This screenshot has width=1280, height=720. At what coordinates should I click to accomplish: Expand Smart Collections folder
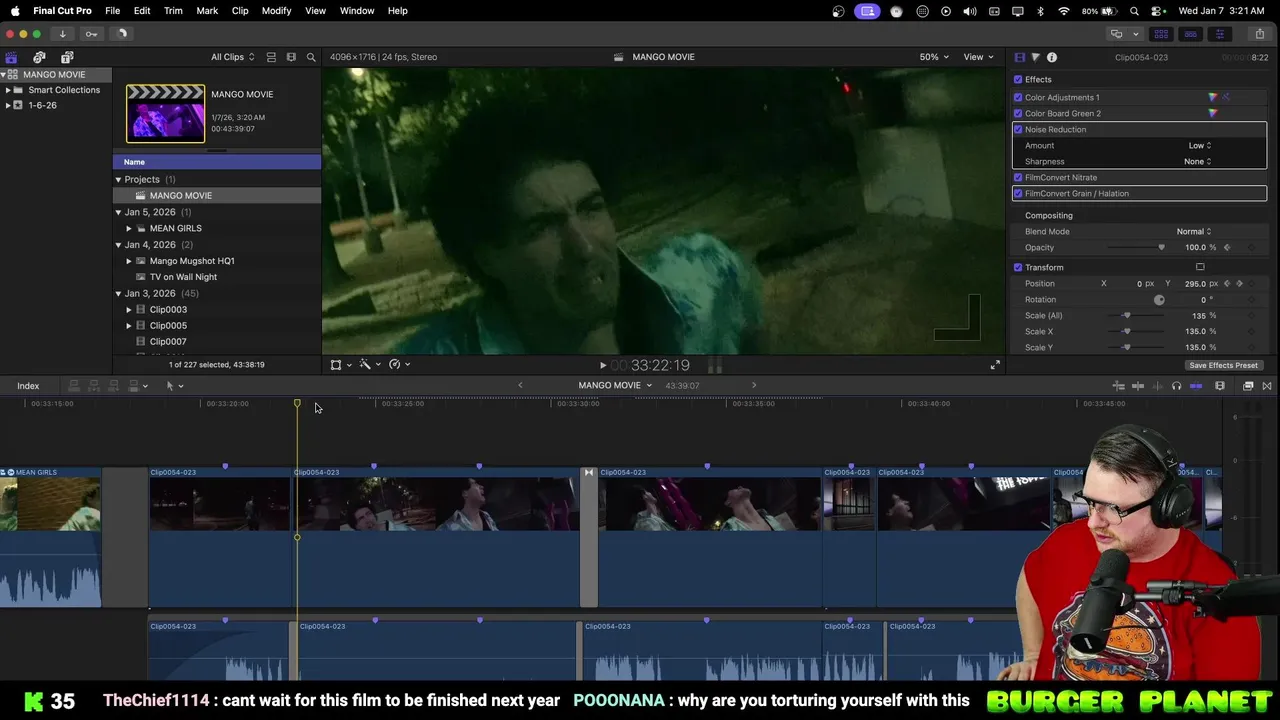[x=8, y=90]
